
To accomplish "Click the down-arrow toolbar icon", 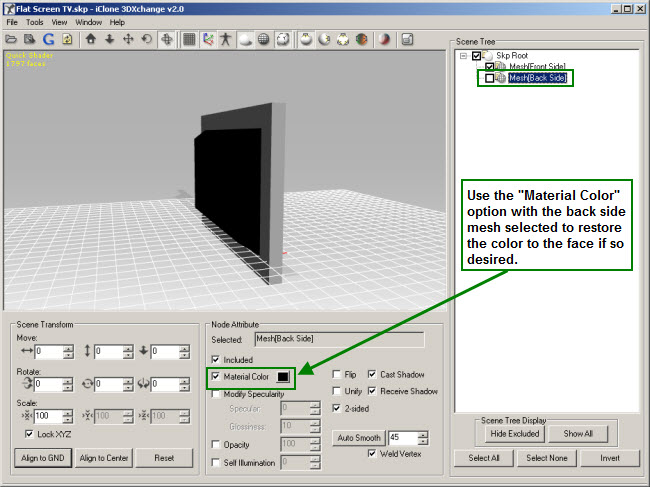I will point(109,39).
